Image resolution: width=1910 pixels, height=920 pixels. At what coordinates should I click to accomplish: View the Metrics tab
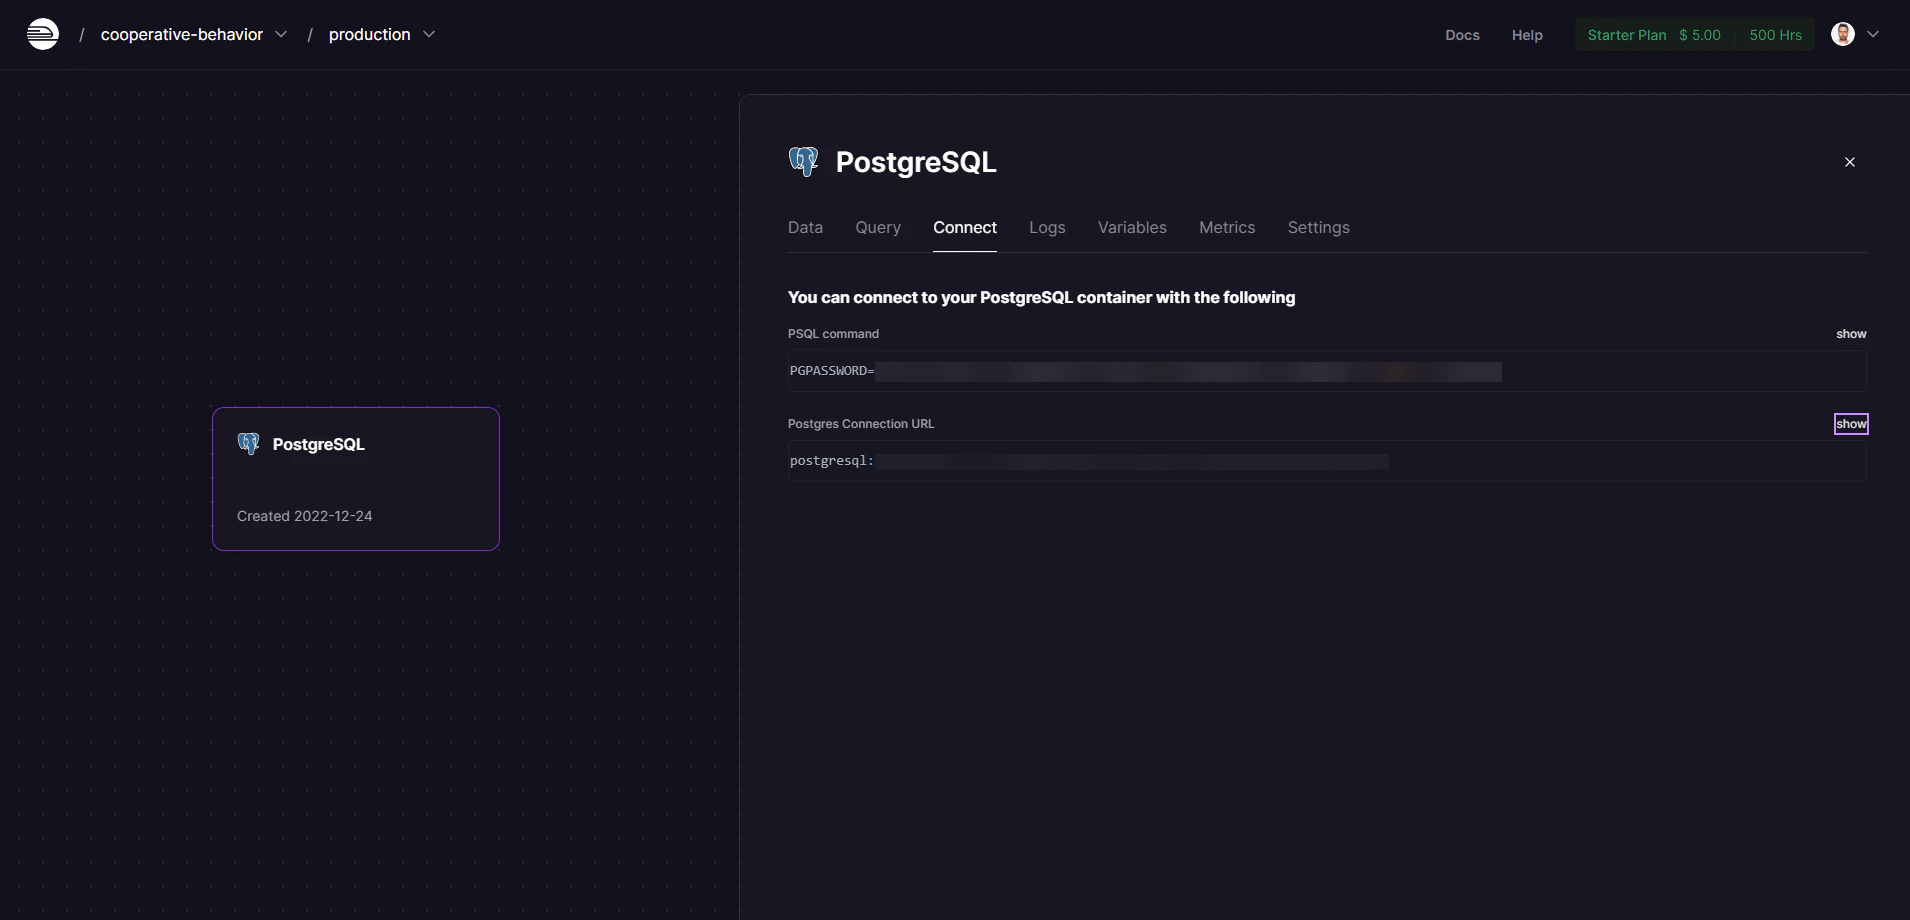click(1227, 227)
